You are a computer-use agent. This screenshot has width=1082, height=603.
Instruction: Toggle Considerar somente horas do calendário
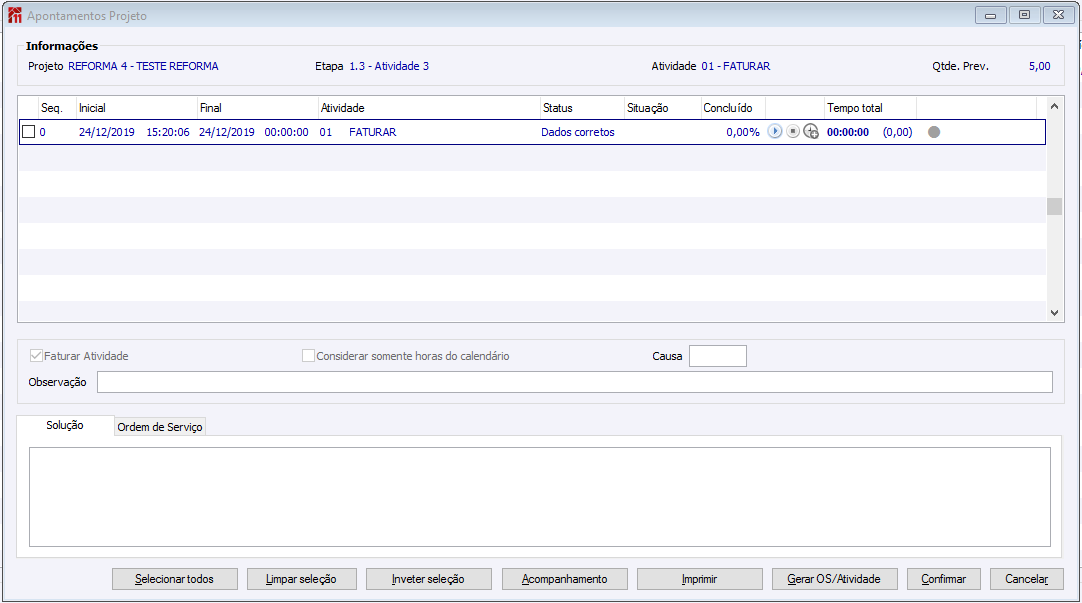point(308,356)
